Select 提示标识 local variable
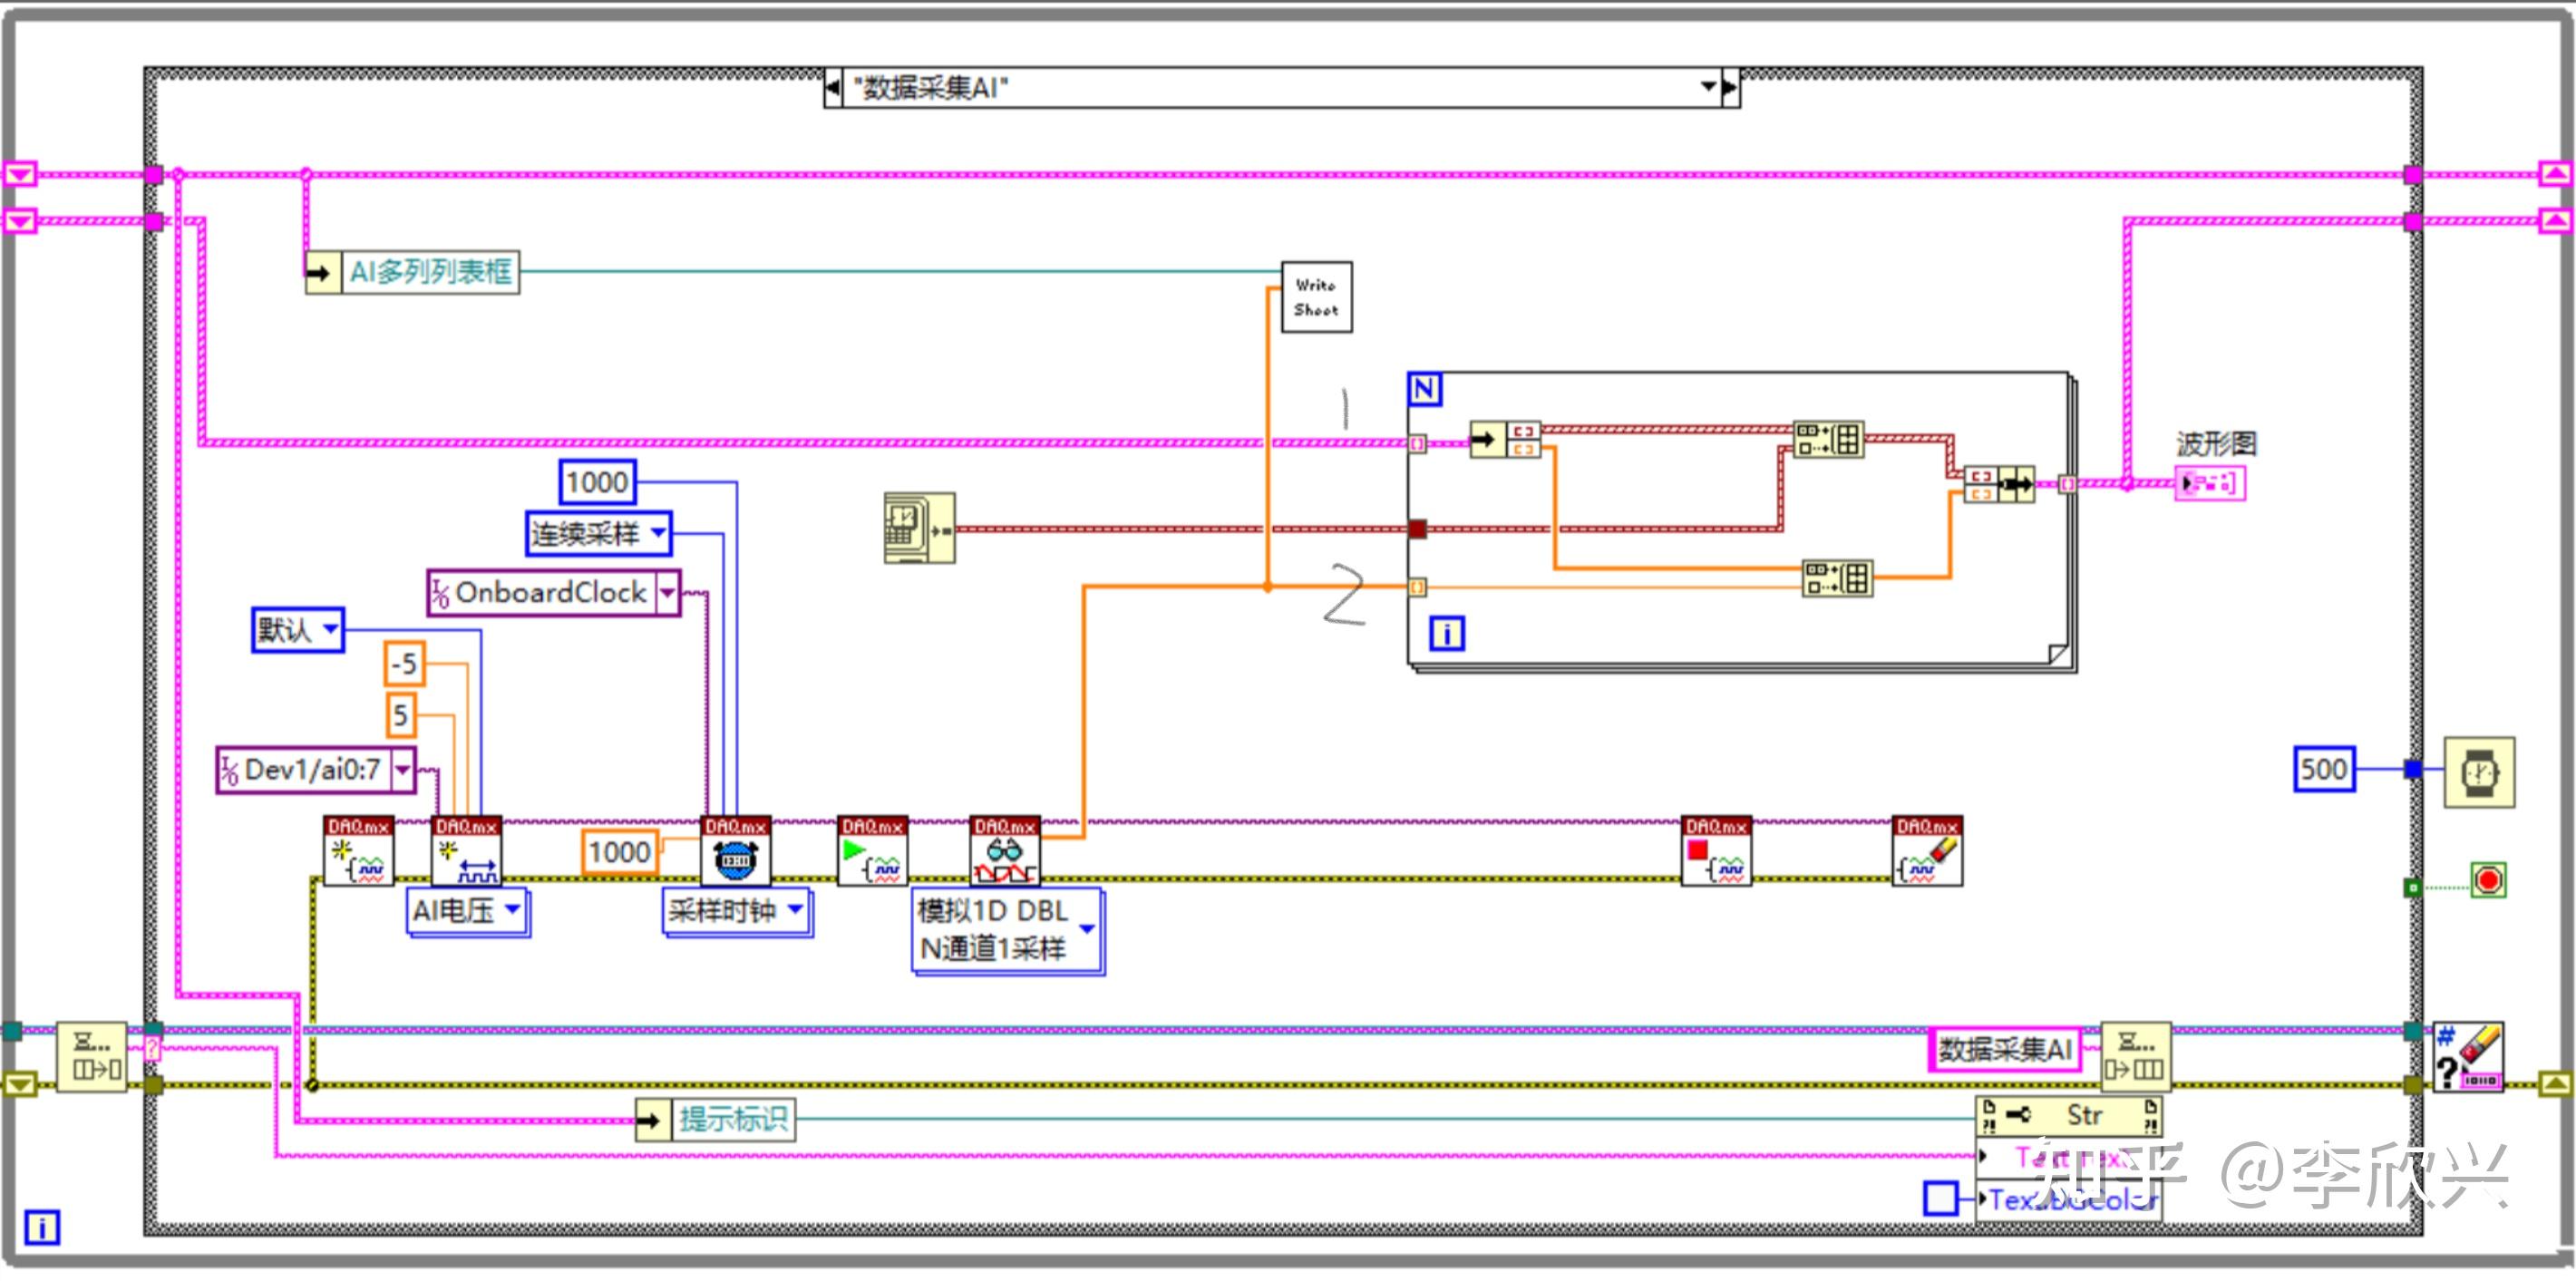The image size is (2576, 1281). (716, 1119)
